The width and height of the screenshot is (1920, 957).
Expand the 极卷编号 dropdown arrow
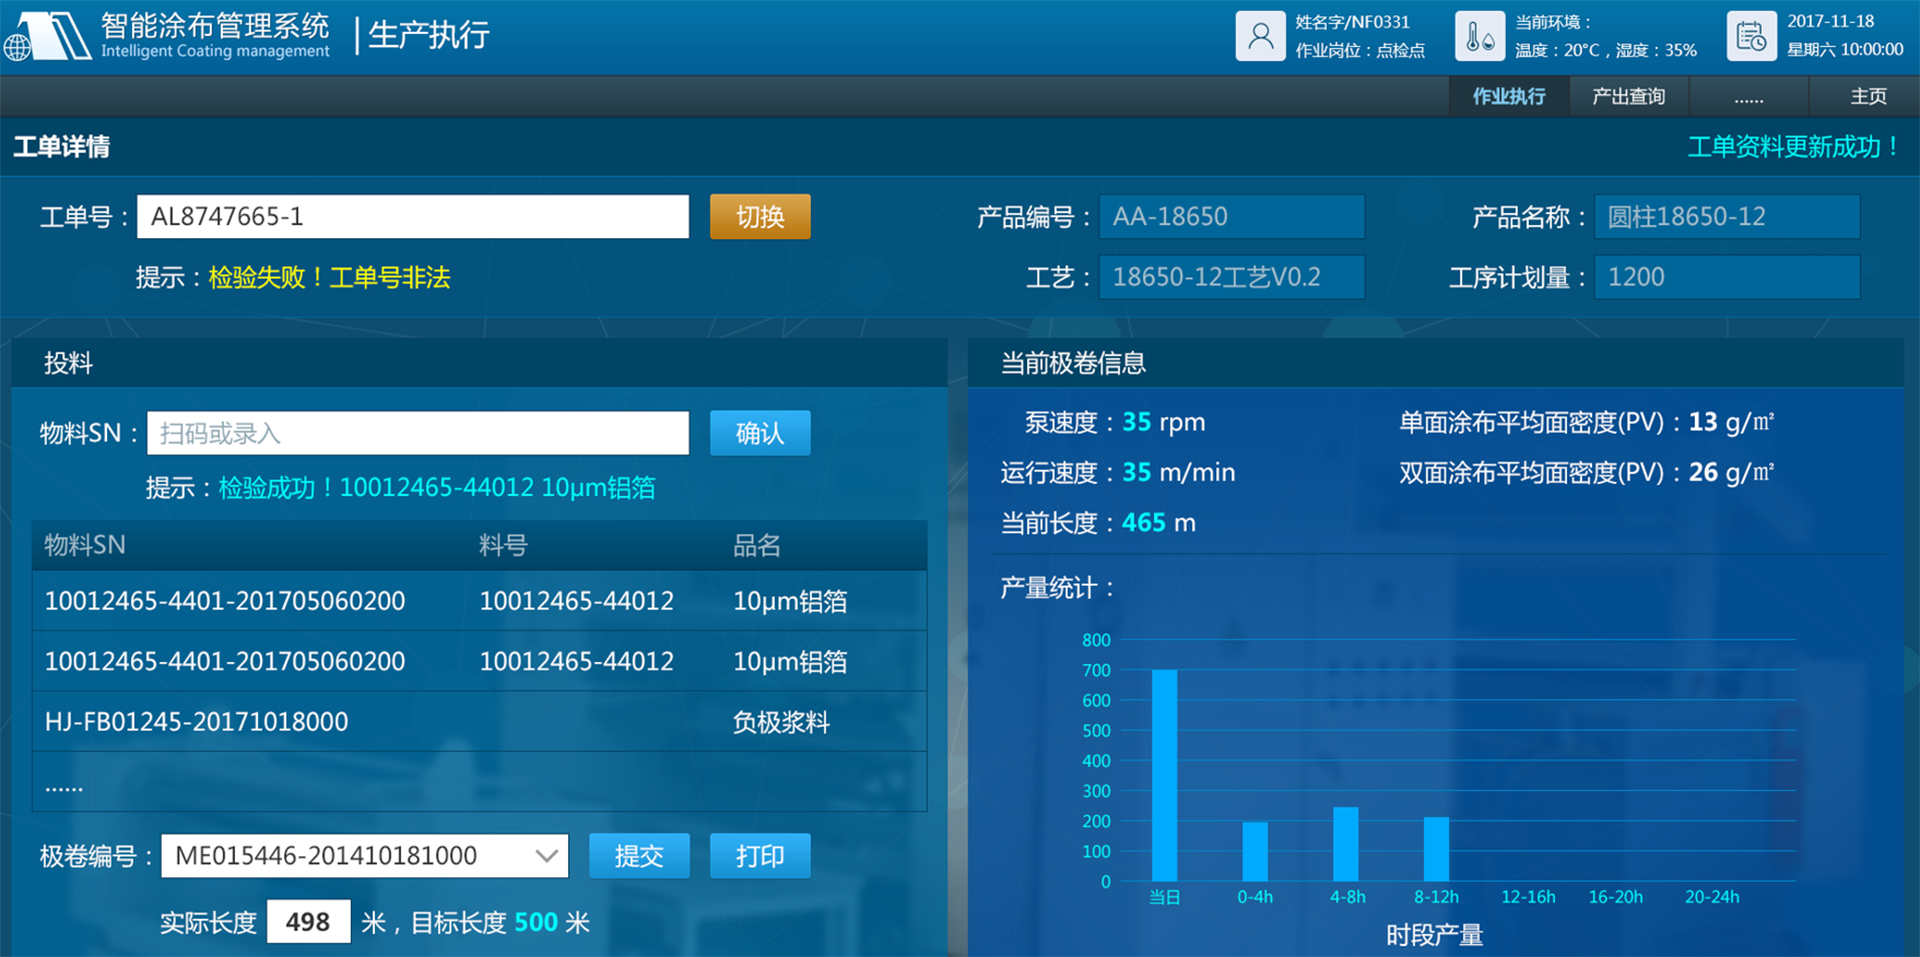(x=546, y=856)
